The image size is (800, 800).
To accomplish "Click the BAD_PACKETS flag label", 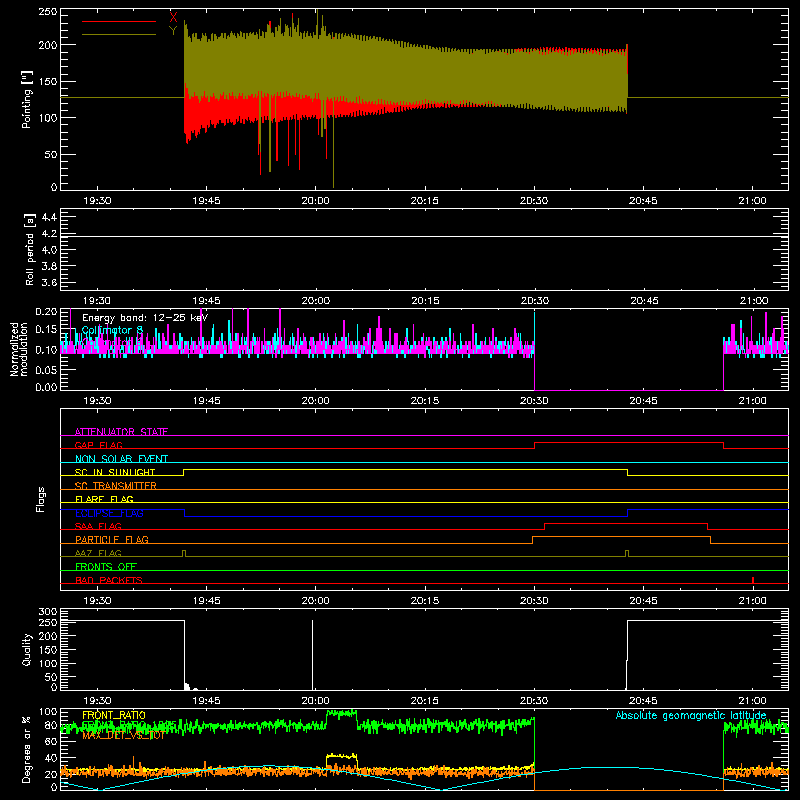I will coord(109,580).
